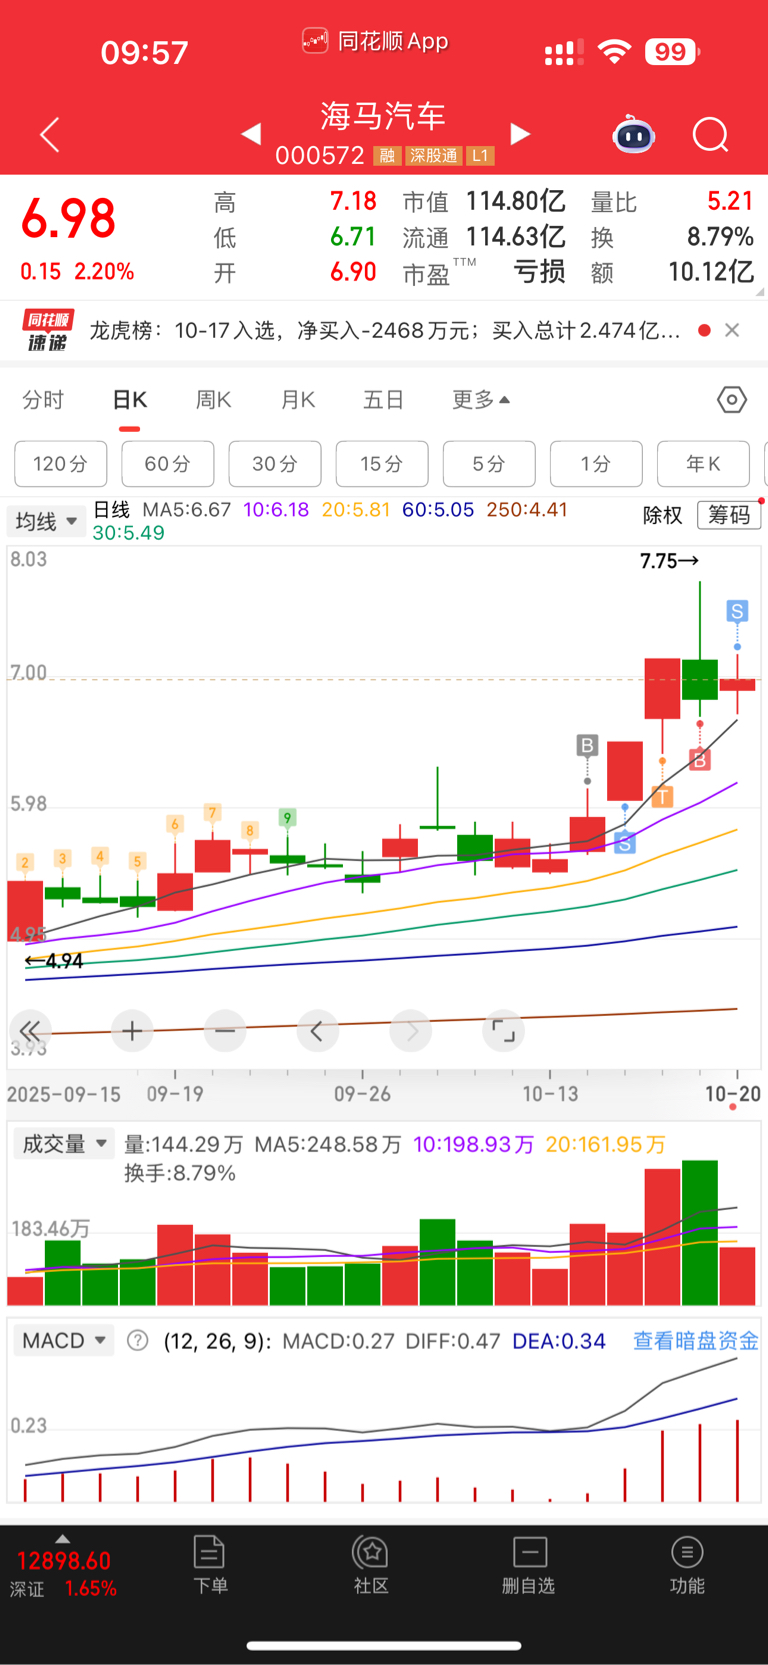Switch to 月K tab
768x1665 pixels.
(298, 400)
